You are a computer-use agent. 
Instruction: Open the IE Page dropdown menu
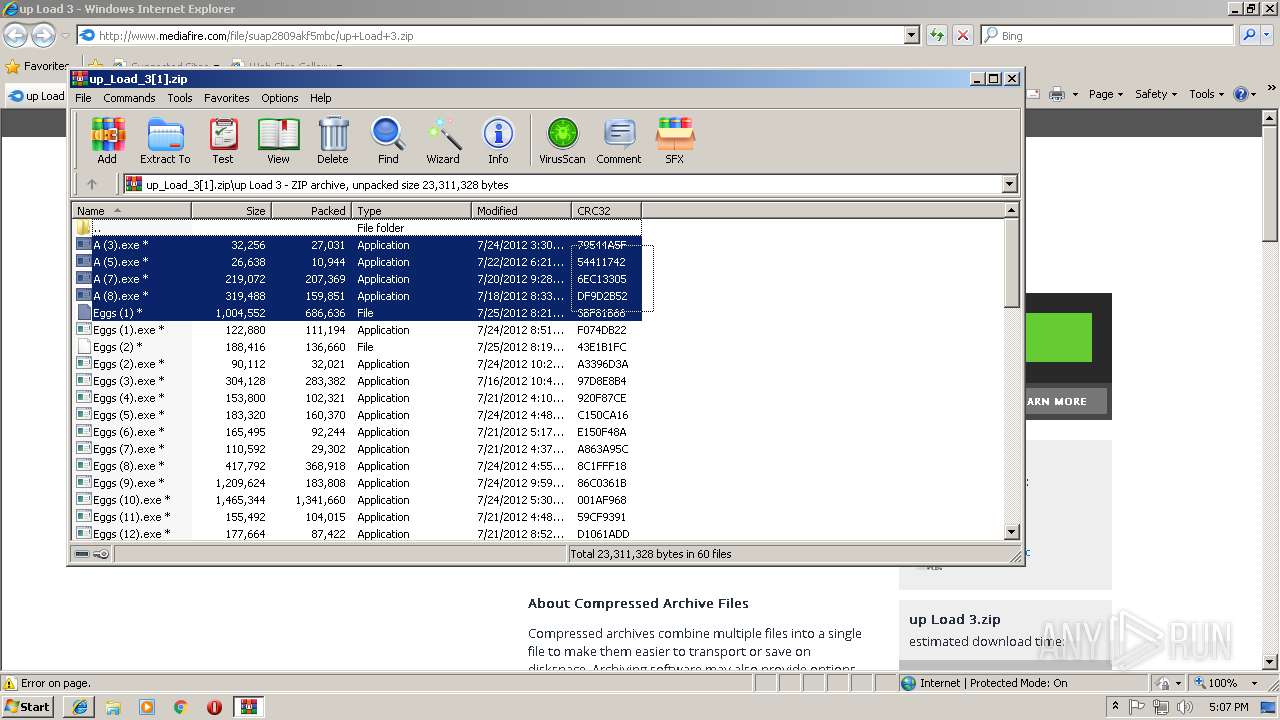[1106, 94]
